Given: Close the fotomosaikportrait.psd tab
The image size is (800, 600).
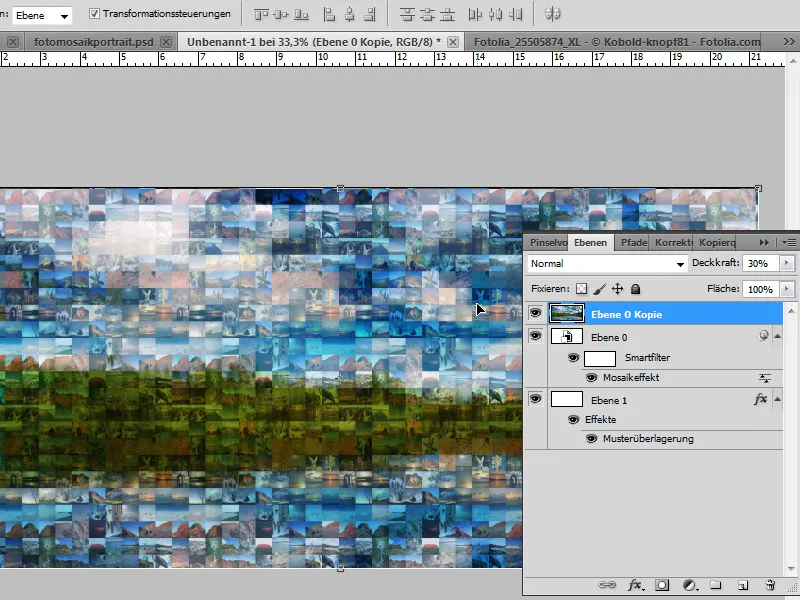Looking at the screenshot, I should click(166, 42).
